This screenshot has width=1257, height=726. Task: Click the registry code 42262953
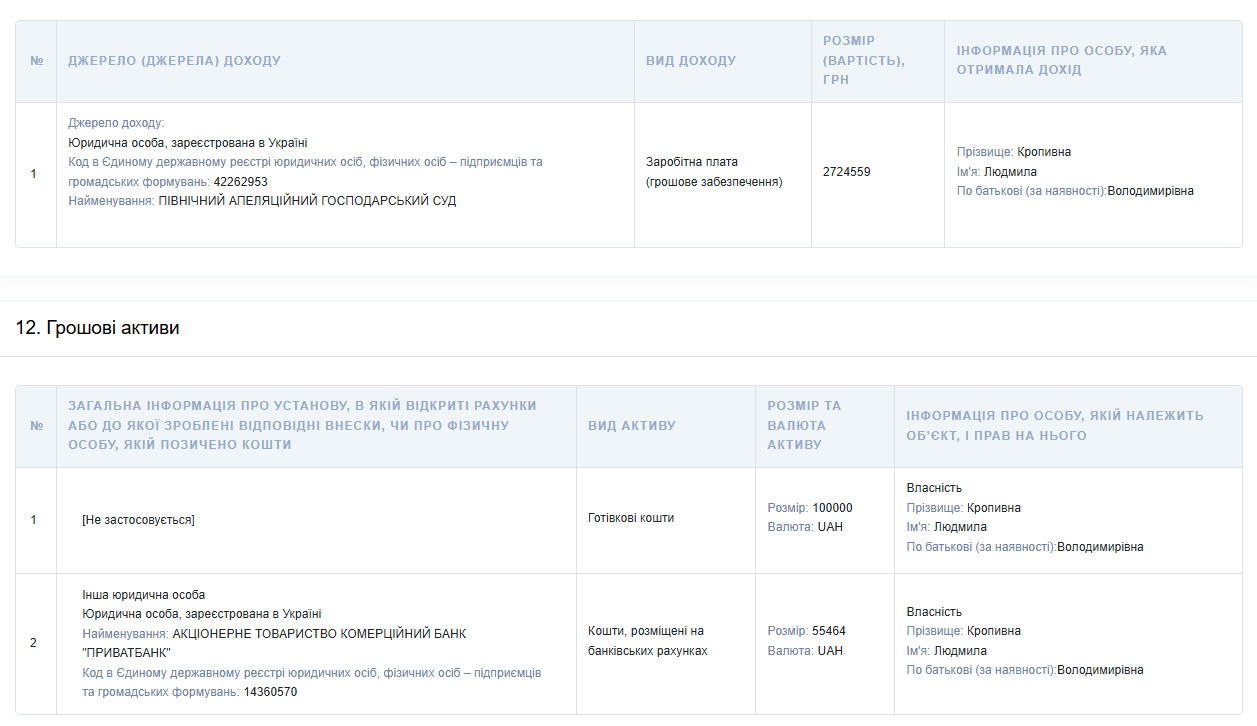coord(240,182)
